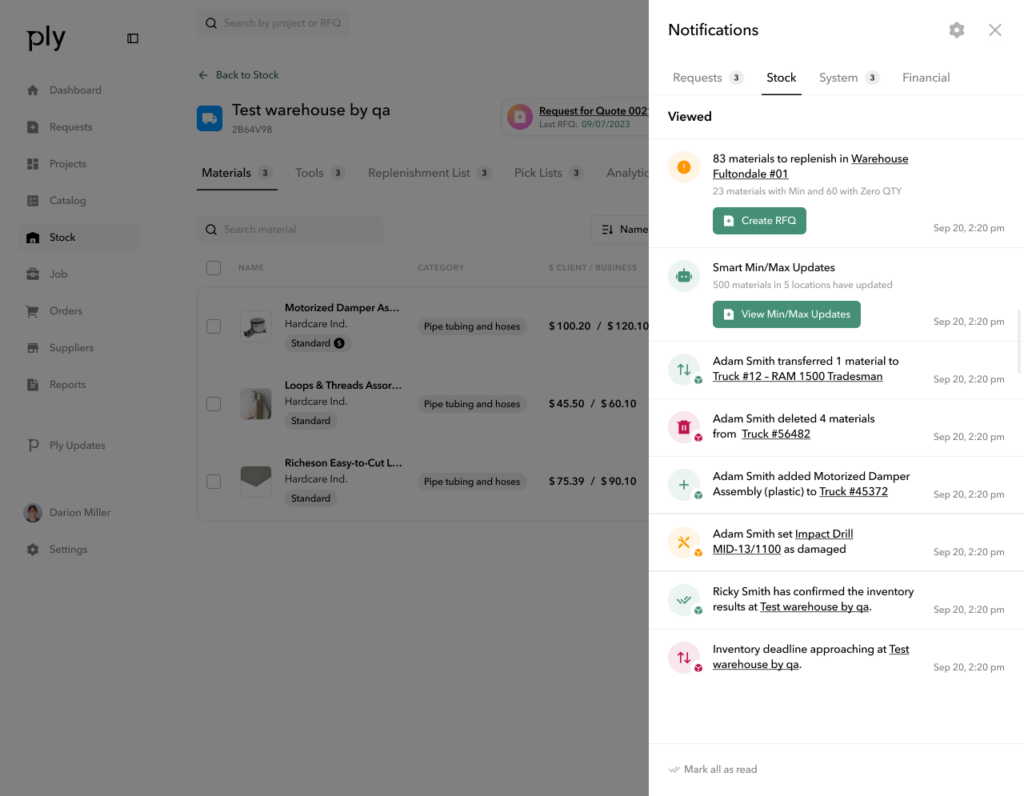This screenshot has height=796, width=1024.
Task: Switch to Requests notifications tab
Action: coord(708,78)
